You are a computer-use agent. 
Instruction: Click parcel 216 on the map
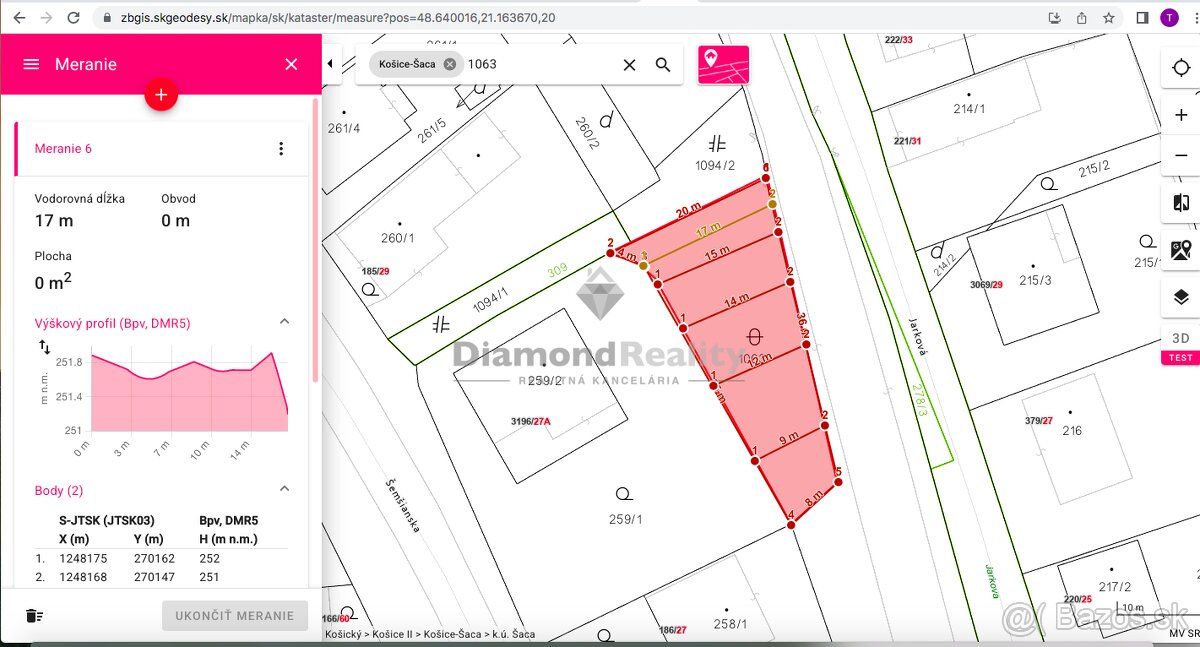(1072, 431)
